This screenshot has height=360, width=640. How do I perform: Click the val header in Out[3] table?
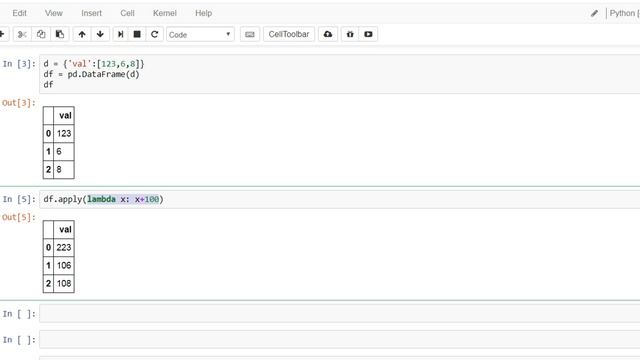65,116
